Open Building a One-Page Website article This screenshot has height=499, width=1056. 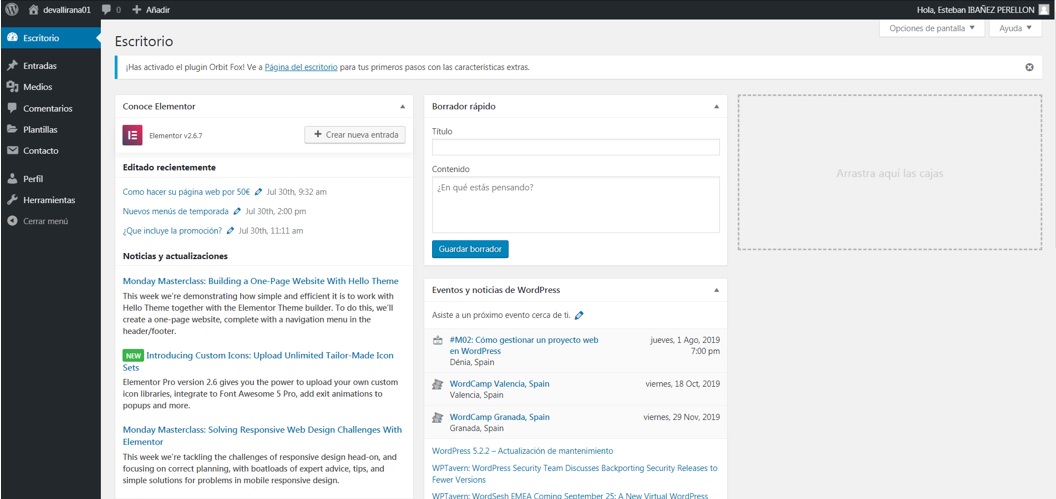pyautogui.click(x=261, y=281)
